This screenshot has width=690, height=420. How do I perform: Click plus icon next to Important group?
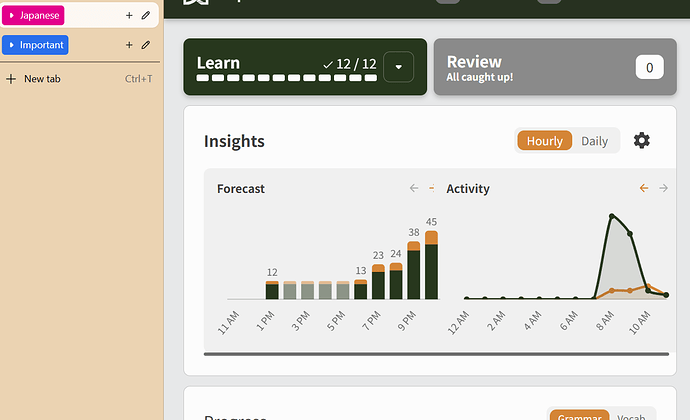129,45
